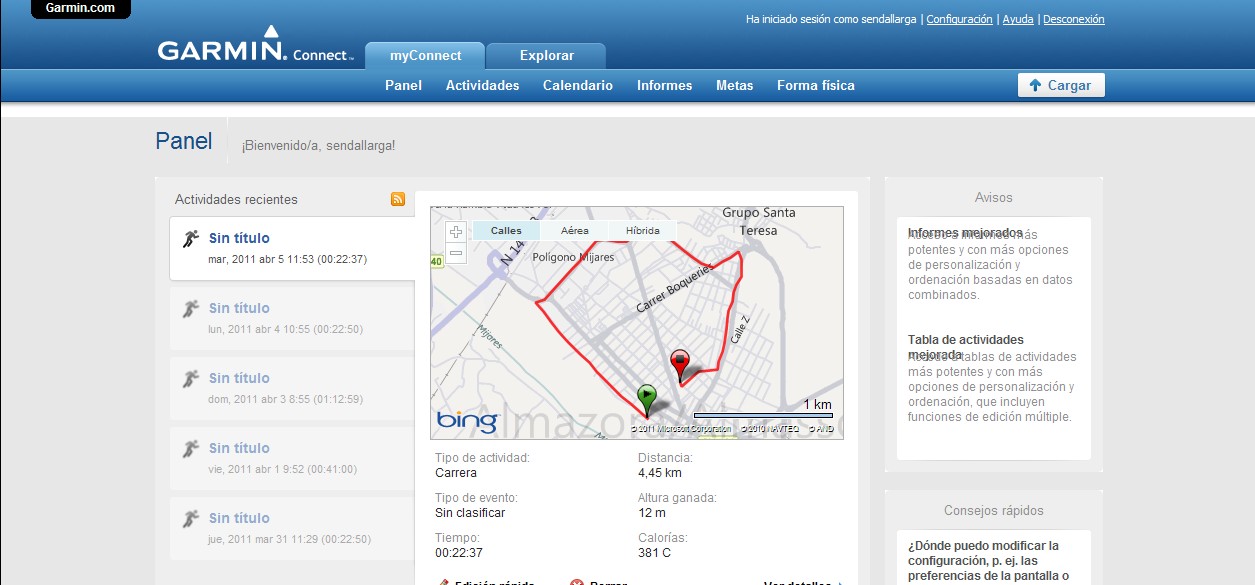This screenshot has width=1255, height=585.
Task: Click the '¡Bienvenido/a, sendallarga!' greeting
Action: (x=318, y=146)
